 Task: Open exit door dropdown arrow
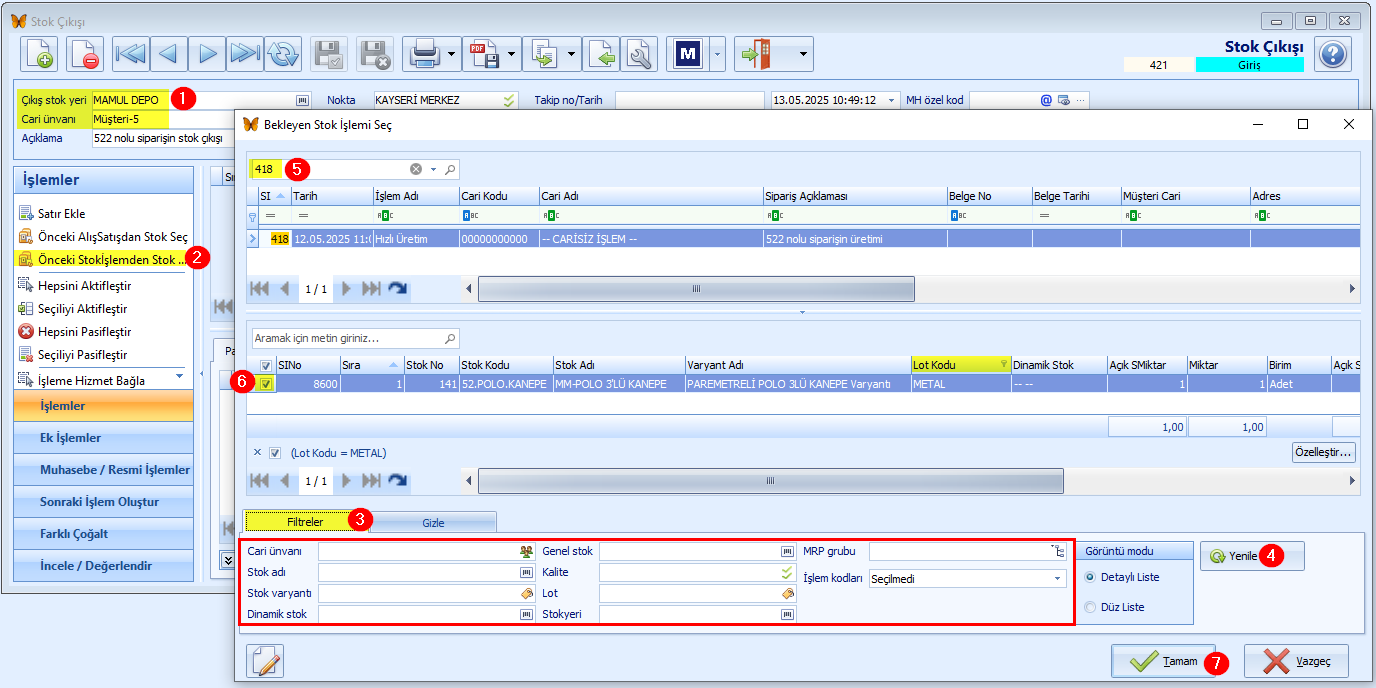click(801, 54)
